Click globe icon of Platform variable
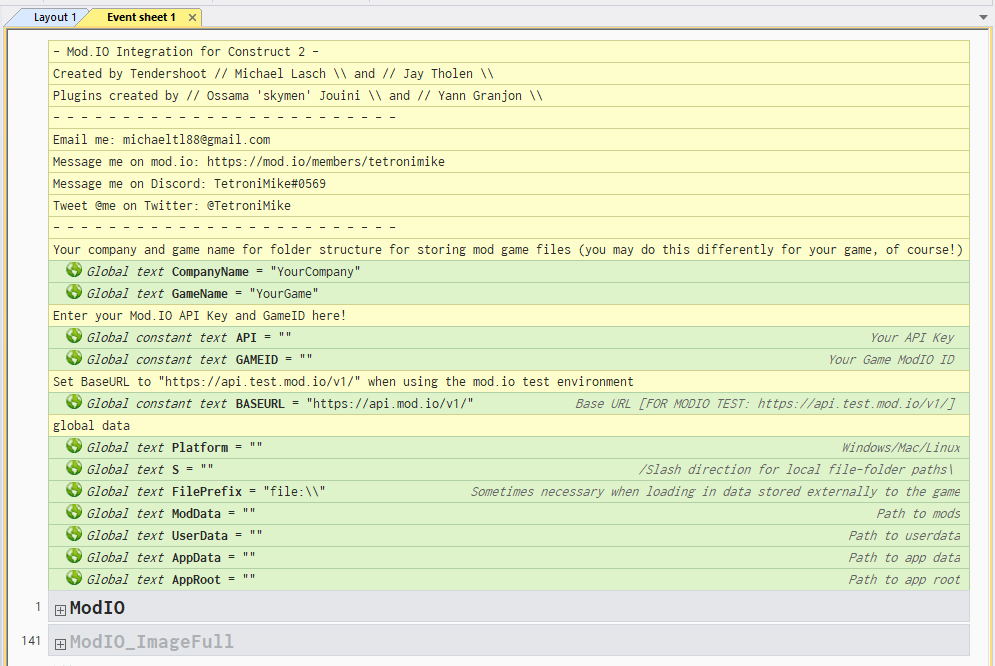 click(x=74, y=446)
